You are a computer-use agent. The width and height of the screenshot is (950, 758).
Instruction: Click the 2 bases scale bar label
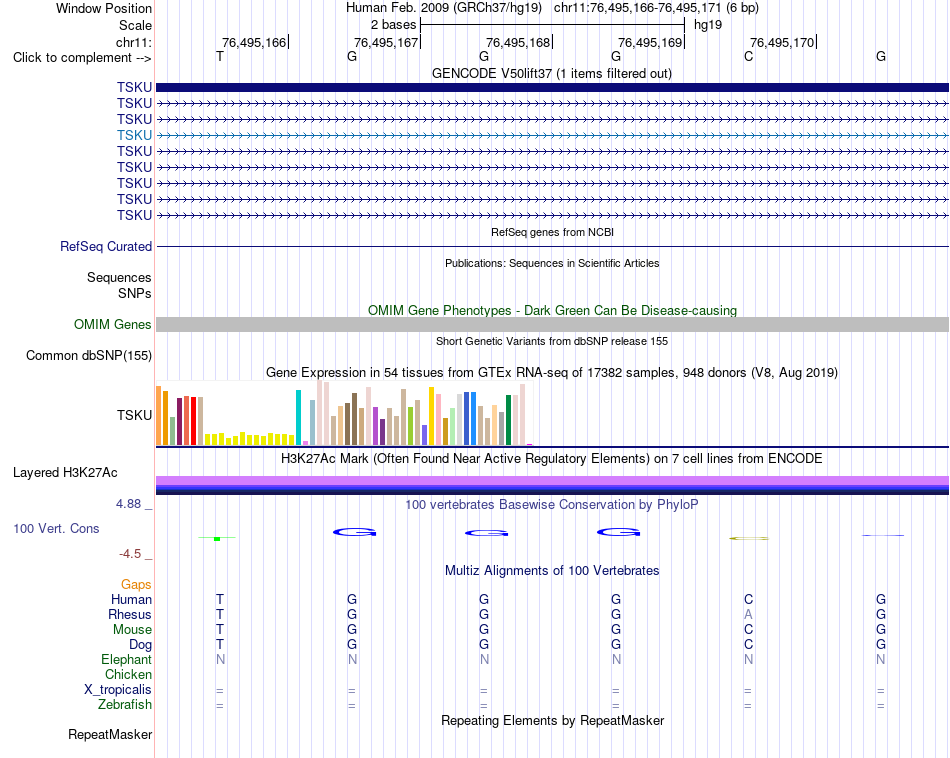pos(393,25)
